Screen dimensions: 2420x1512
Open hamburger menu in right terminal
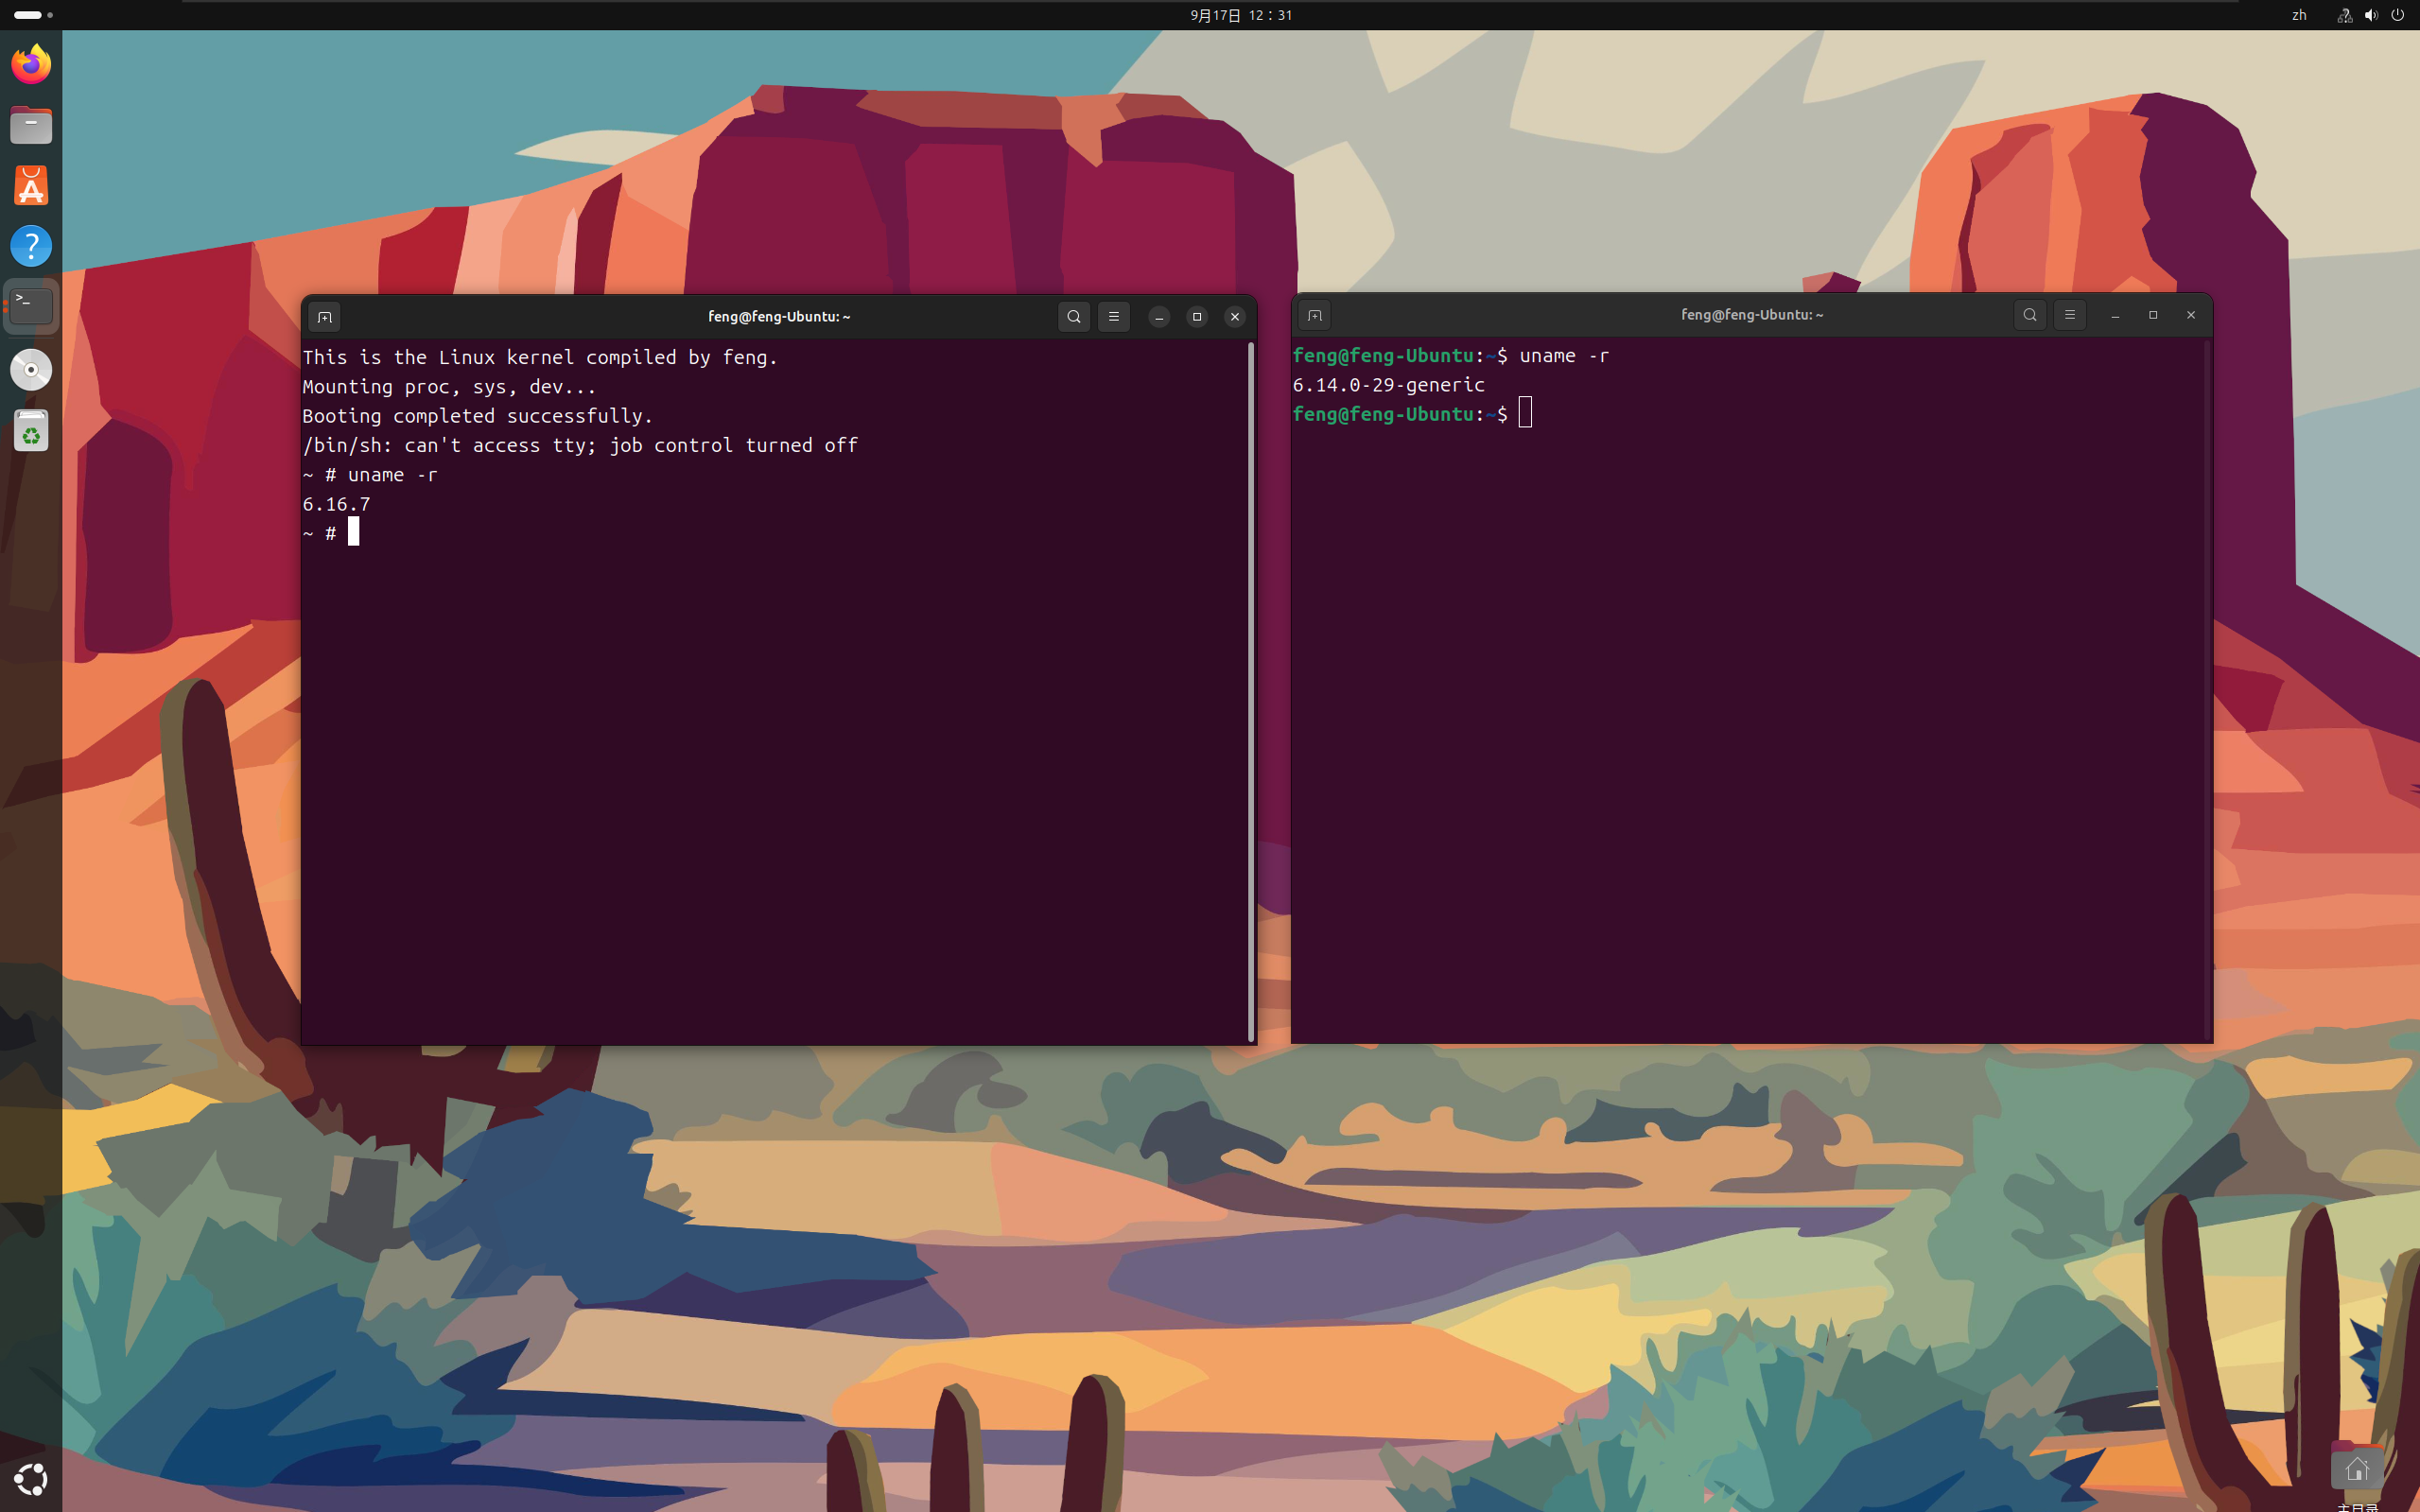click(2070, 315)
